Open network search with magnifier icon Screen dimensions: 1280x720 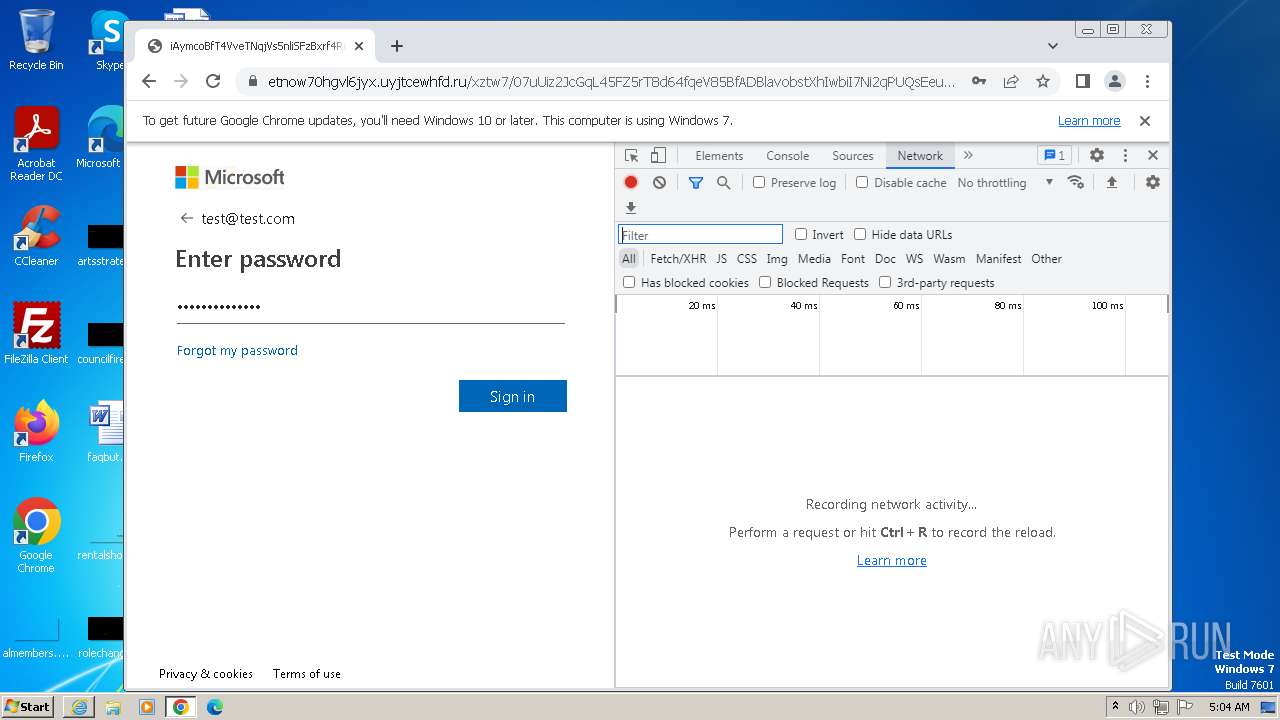click(724, 182)
